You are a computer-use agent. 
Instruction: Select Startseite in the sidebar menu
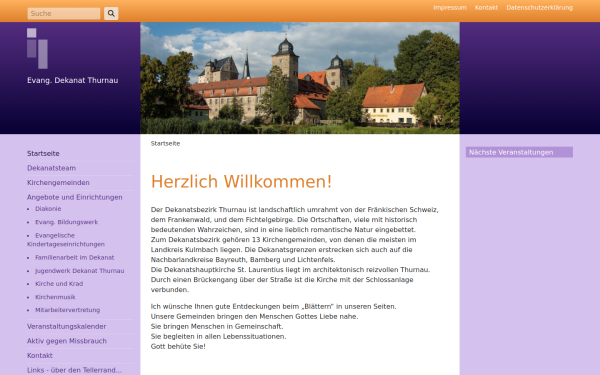click(x=43, y=153)
